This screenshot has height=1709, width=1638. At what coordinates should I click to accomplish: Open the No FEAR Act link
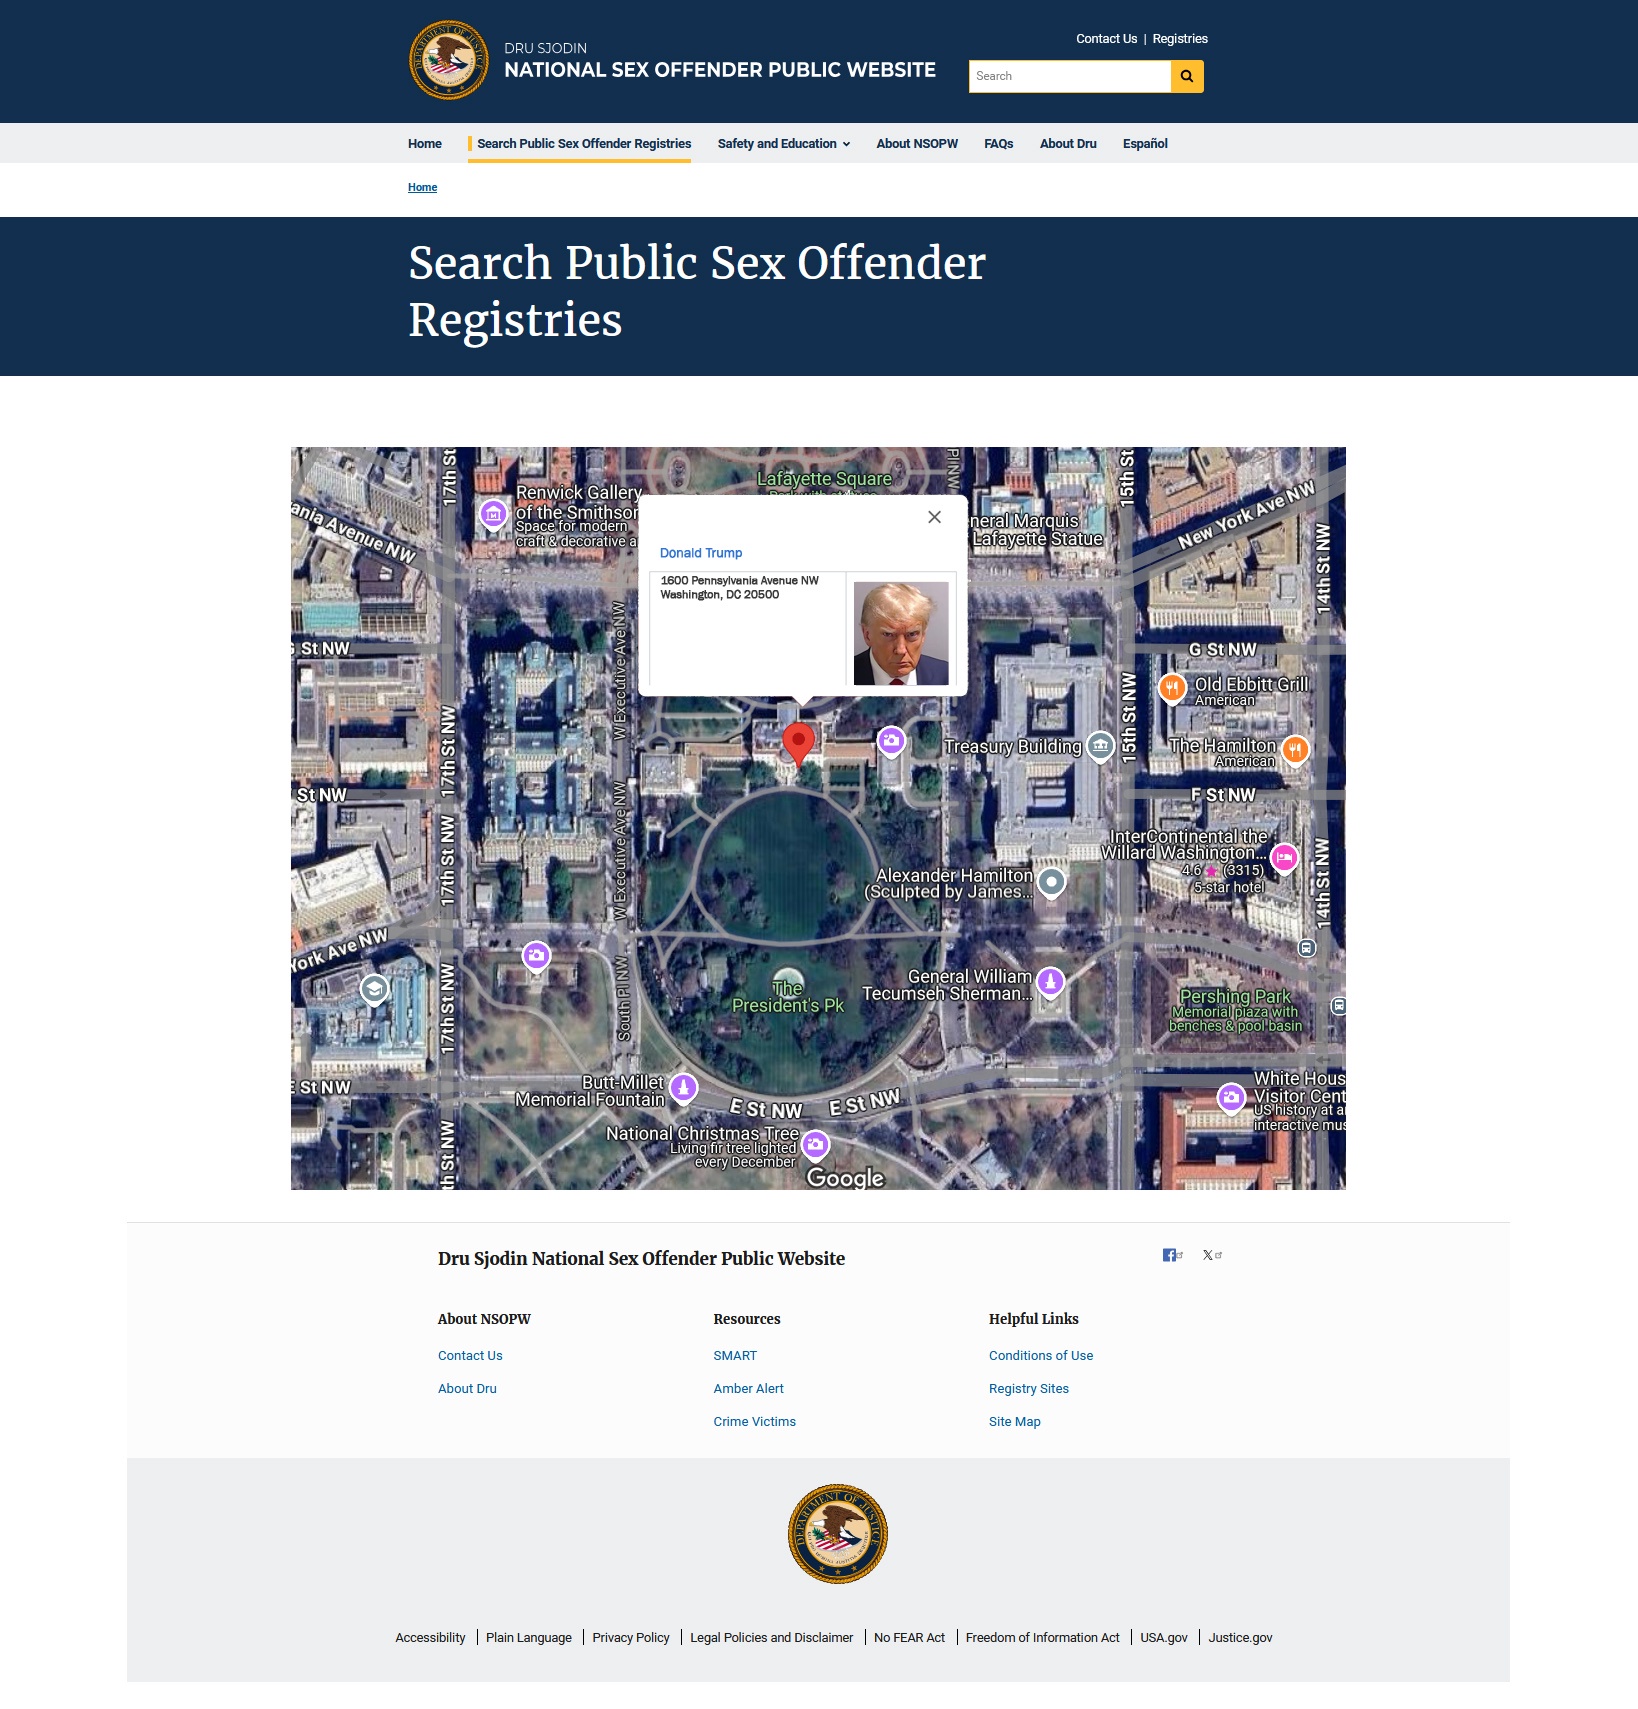pyautogui.click(x=909, y=1638)
